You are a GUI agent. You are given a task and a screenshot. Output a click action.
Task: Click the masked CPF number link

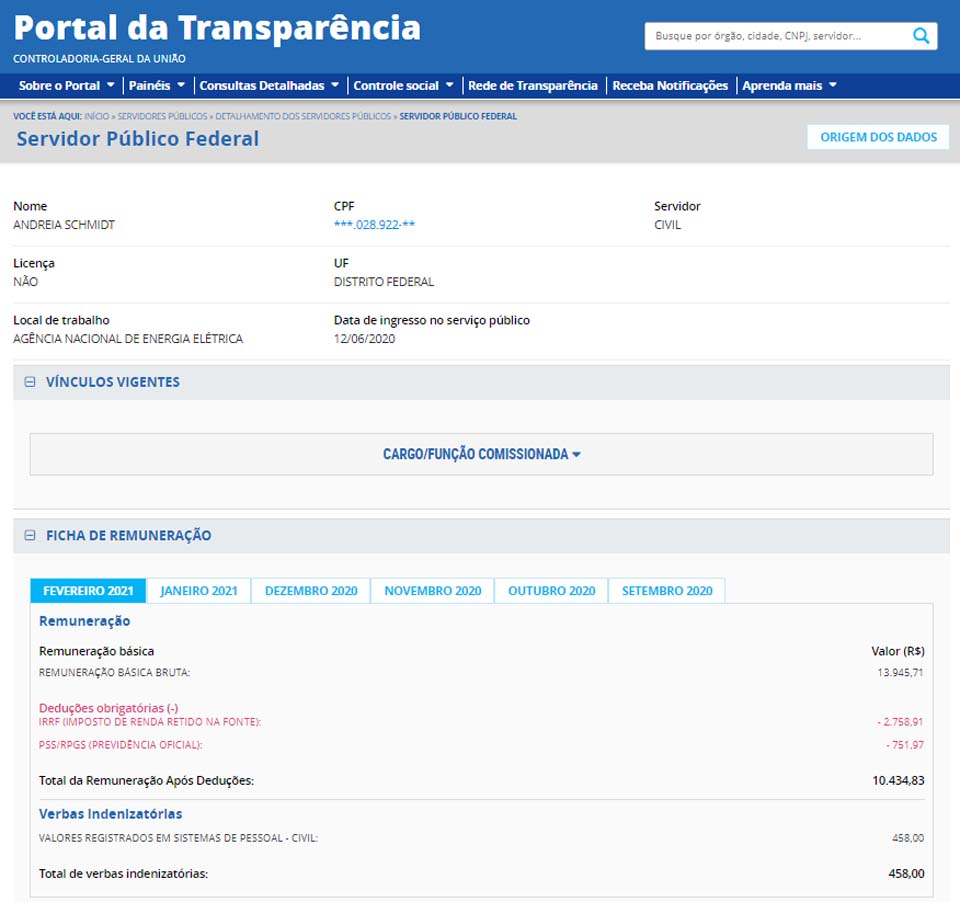coord(374,225)
